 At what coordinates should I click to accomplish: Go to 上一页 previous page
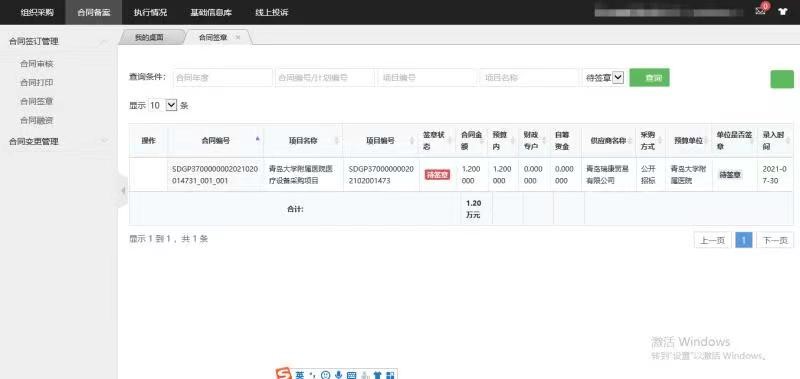pos(712,240)
